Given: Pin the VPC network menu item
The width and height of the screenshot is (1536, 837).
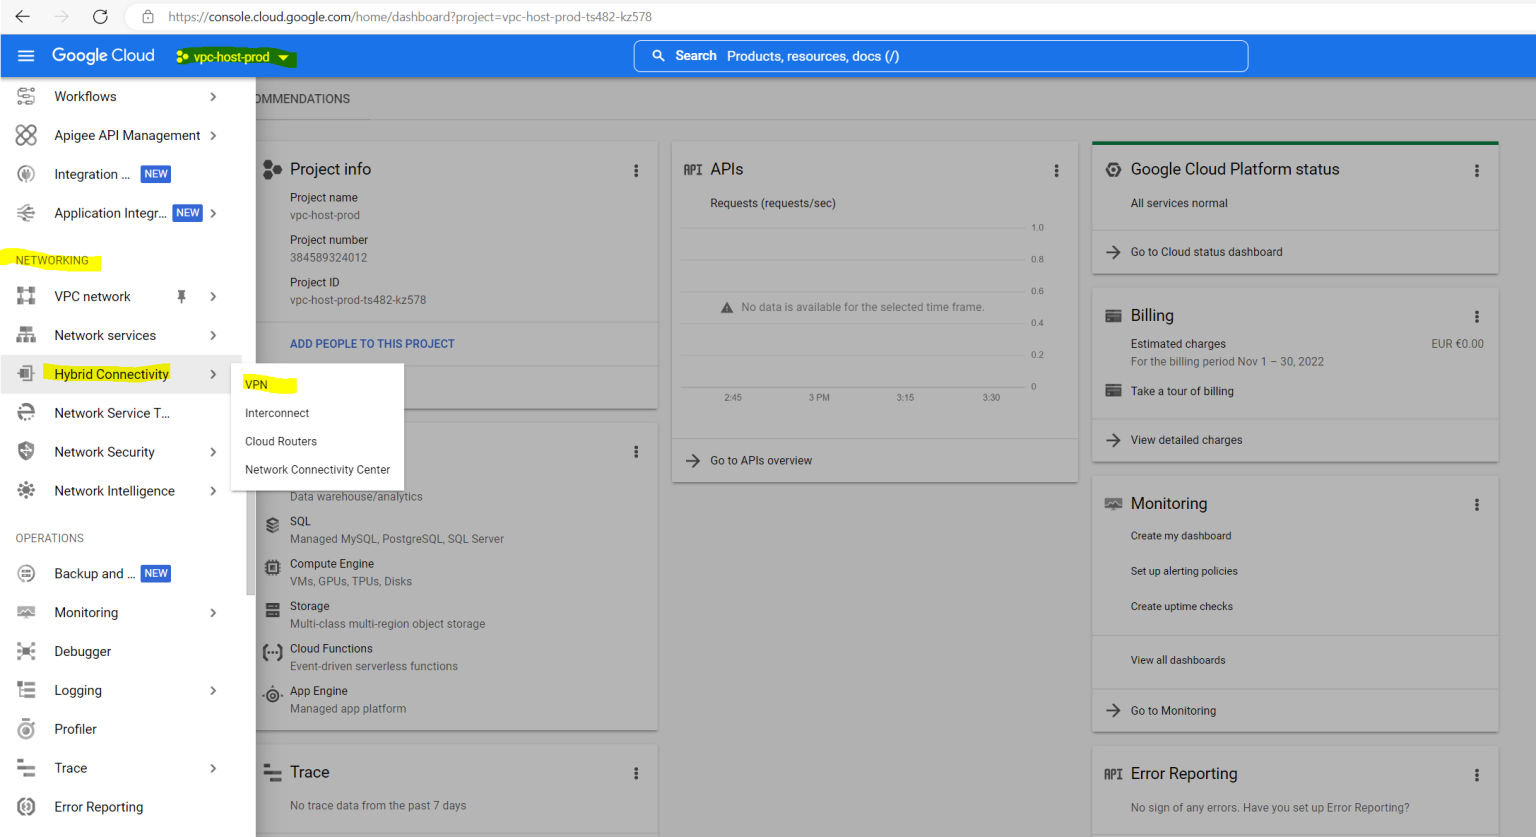Looking at the screenshot, I should click(x=182, y=296).
